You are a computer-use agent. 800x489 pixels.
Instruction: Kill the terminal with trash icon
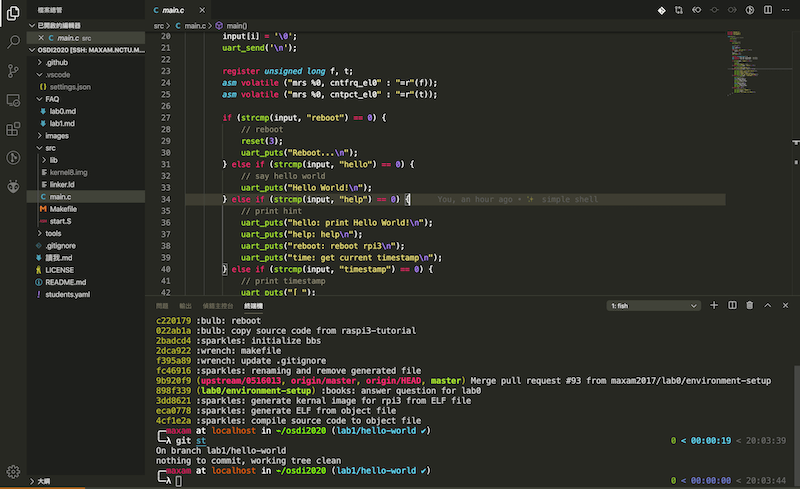coord(750,305)
